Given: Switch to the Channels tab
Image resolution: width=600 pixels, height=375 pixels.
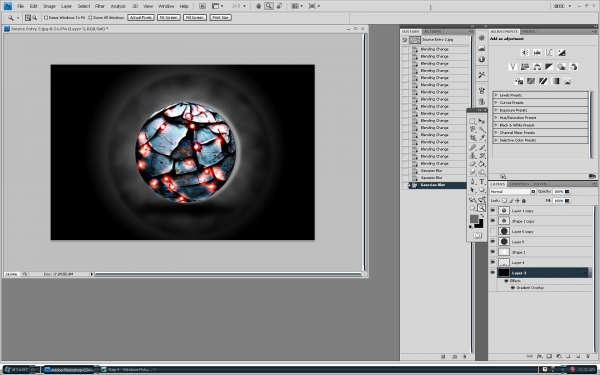Looking at the screenshot, I should (519, 184).
